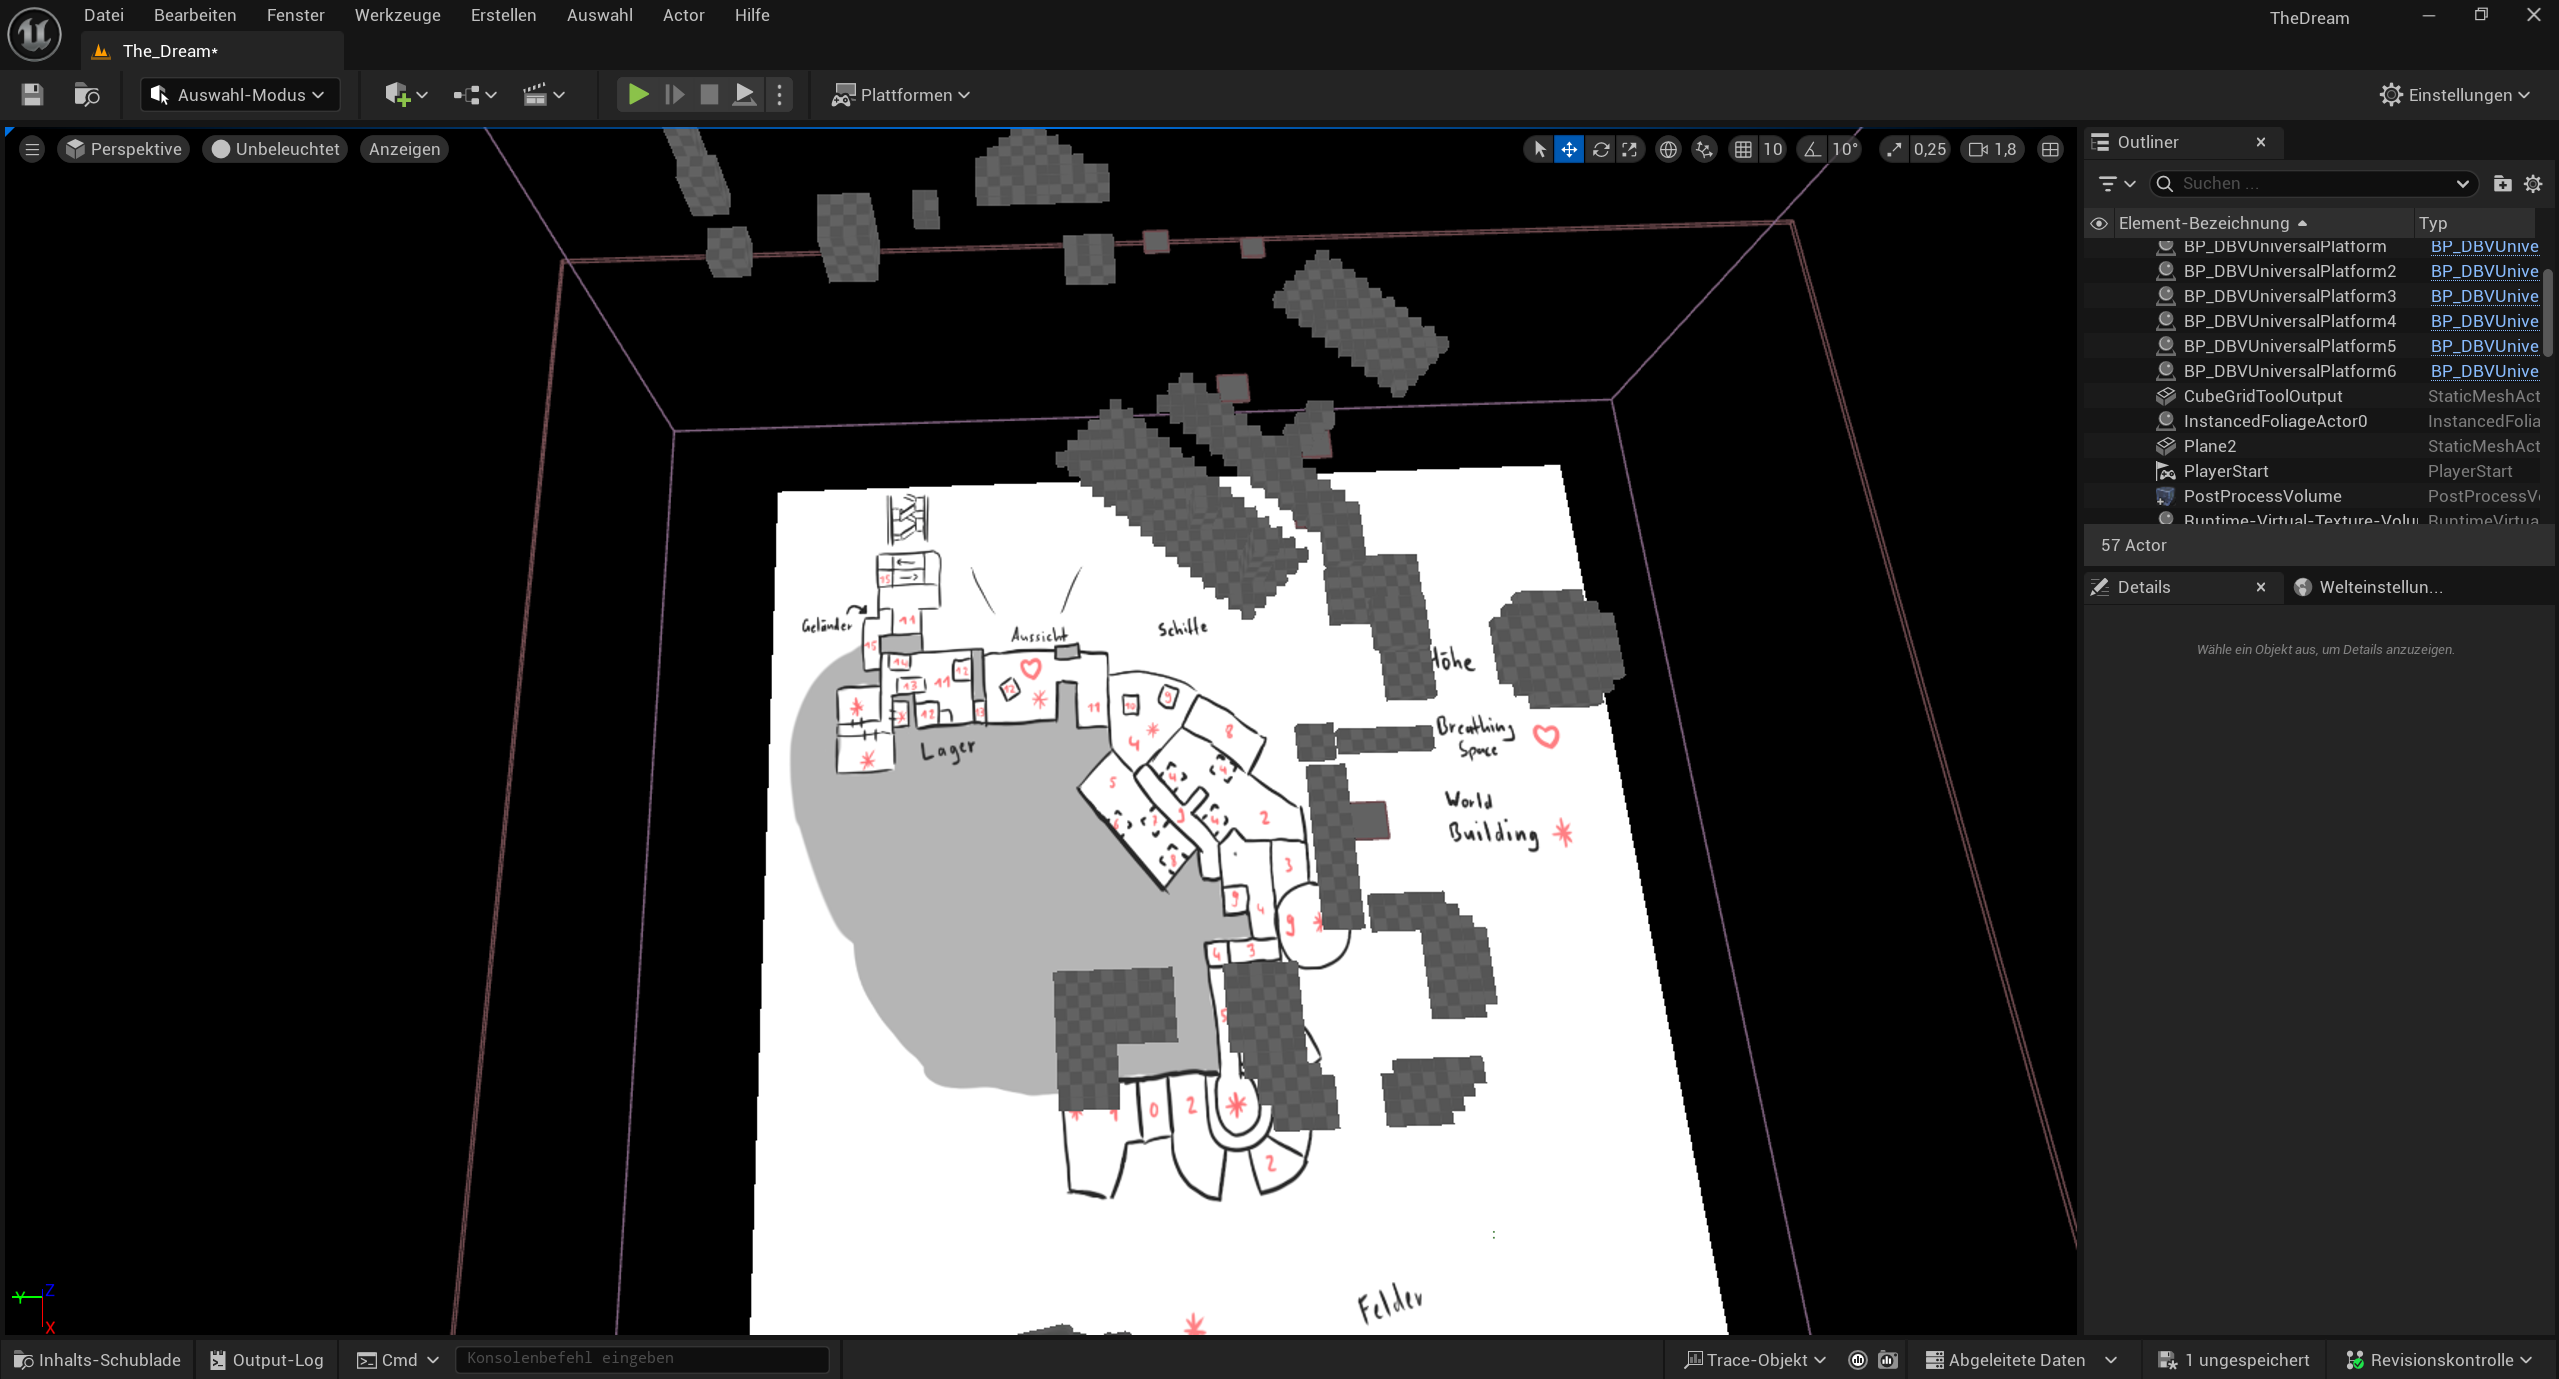Open viewport hamburger options menu
Viewport: 2559px width, 1379px height.
[x=32, y=149]
